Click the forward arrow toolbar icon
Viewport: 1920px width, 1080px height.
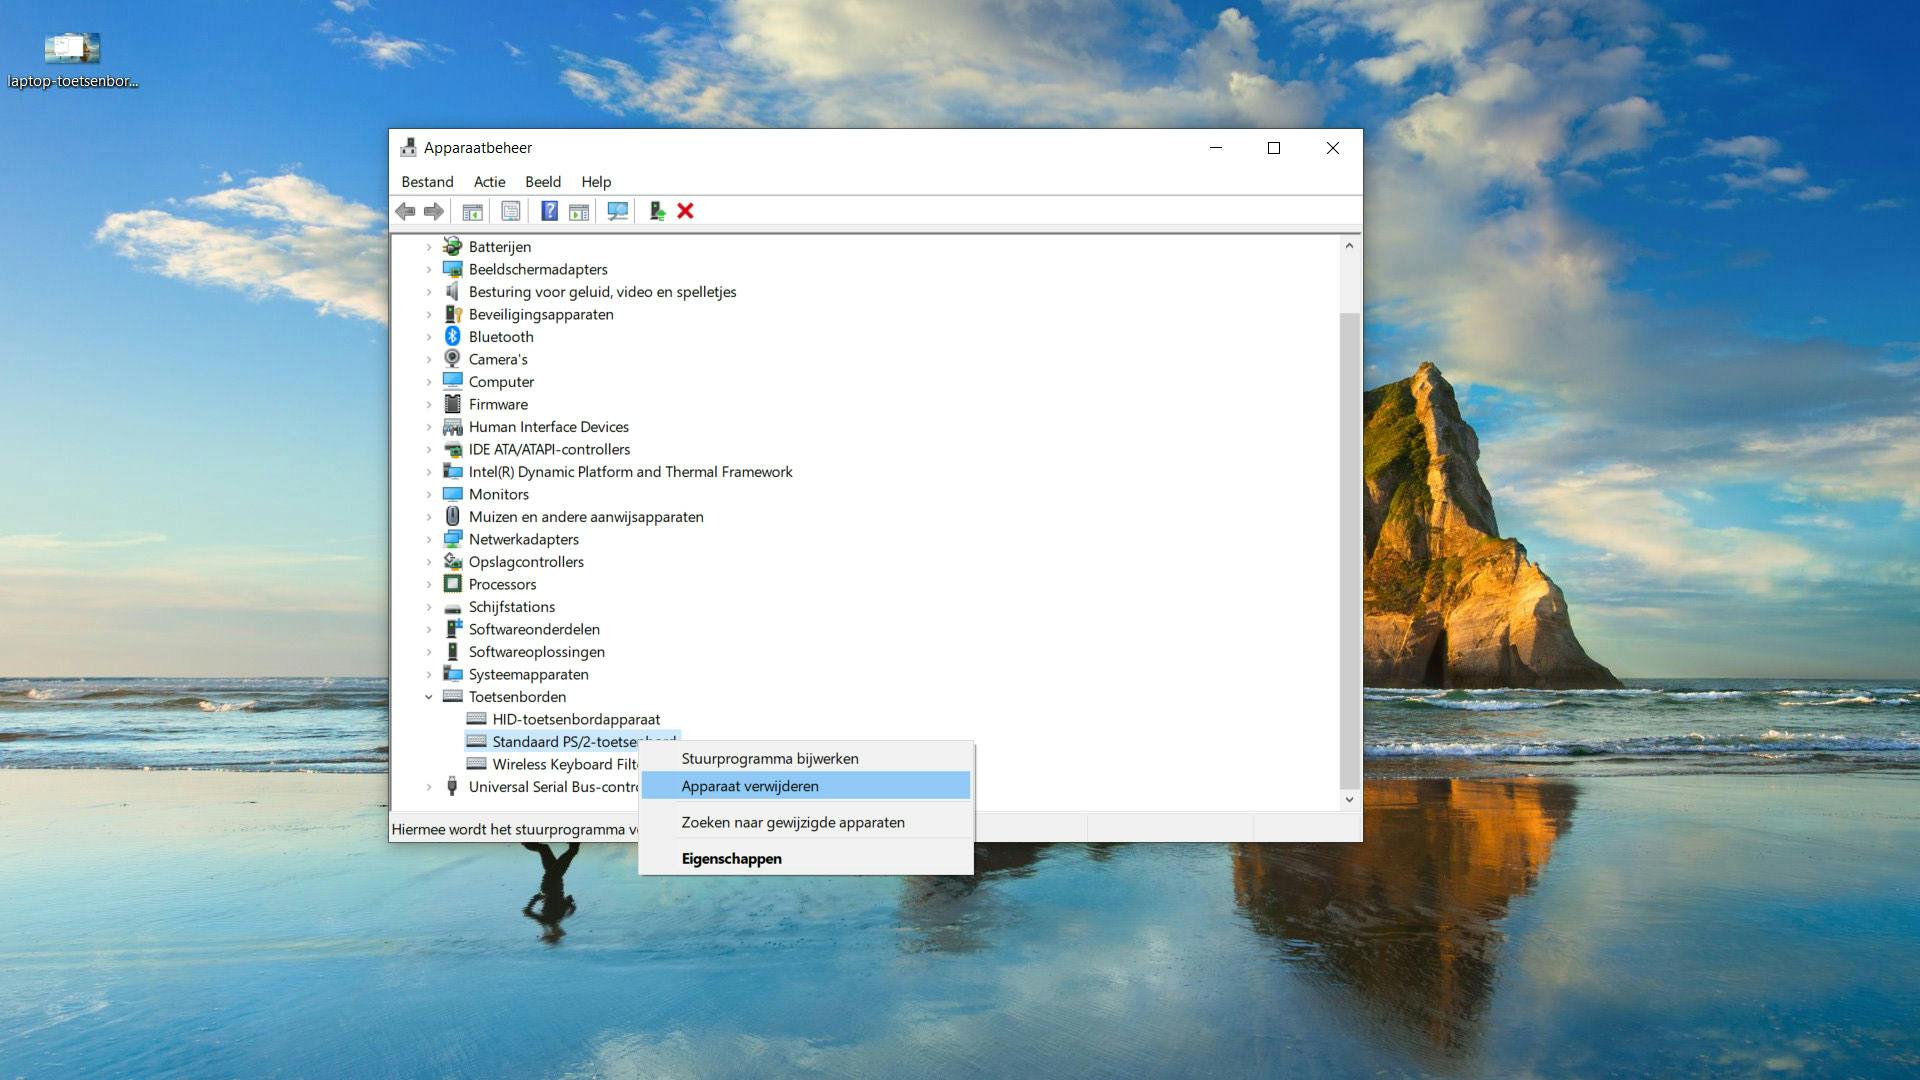(434, 211)
